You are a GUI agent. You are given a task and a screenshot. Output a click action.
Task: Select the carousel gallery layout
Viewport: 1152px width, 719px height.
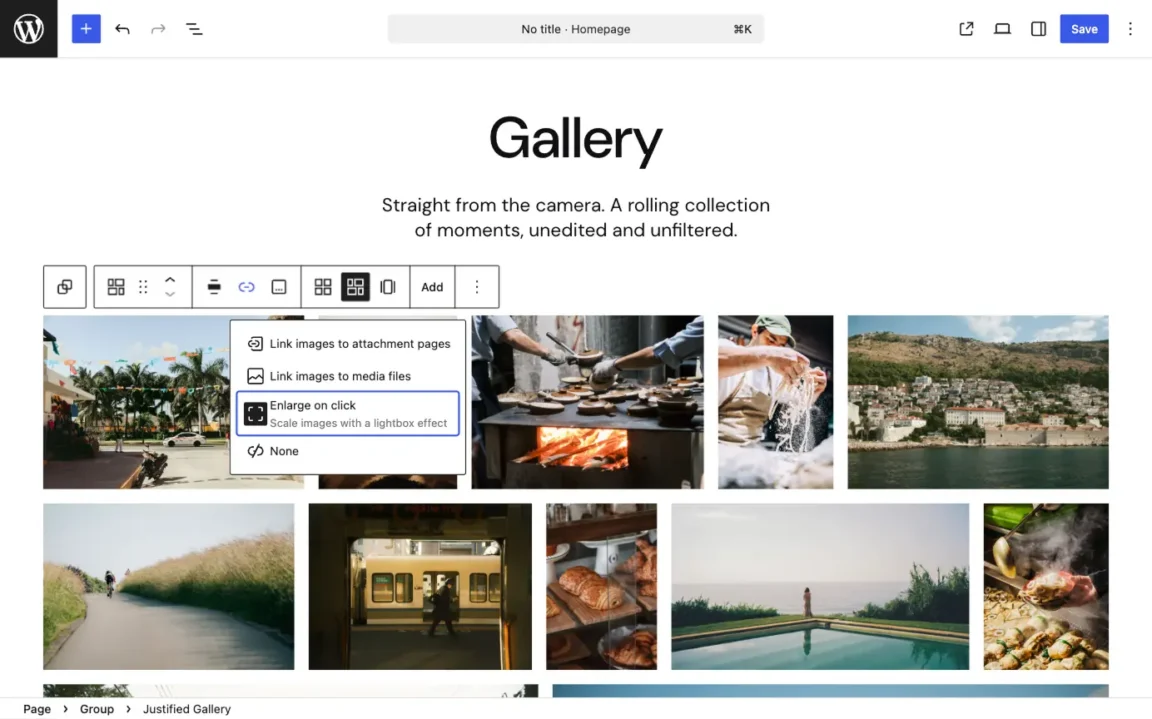(x=387, y=286)
